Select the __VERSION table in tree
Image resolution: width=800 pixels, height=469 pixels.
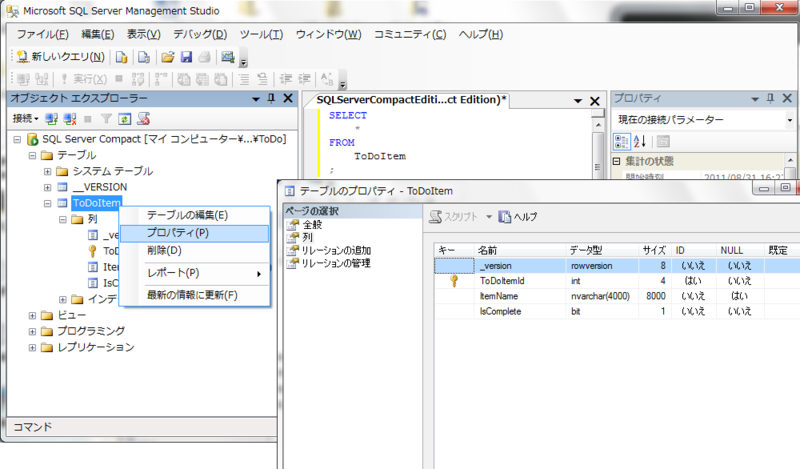click(99, 187)
